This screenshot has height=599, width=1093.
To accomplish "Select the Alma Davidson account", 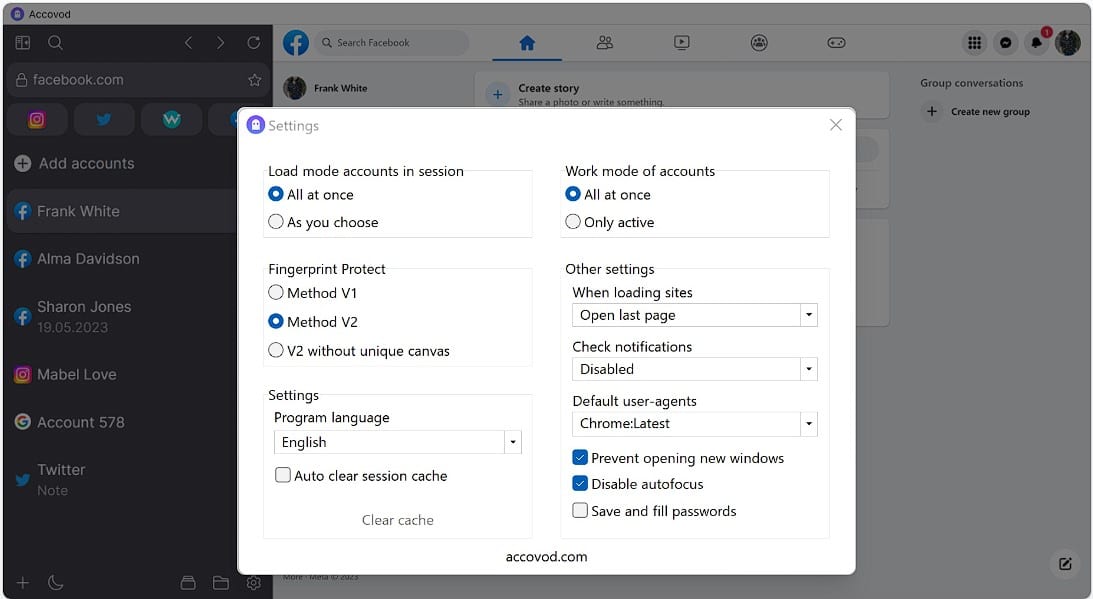I will pos(88,259).
